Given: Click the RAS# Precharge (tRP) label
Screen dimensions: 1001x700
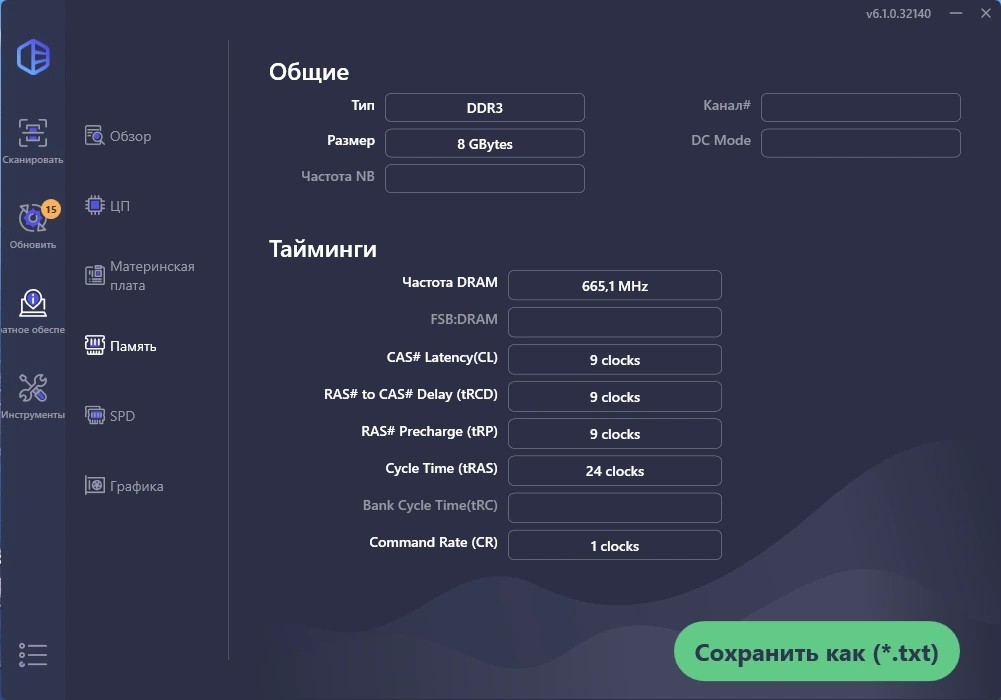Looking at the screenshot, I should point(429,431).
